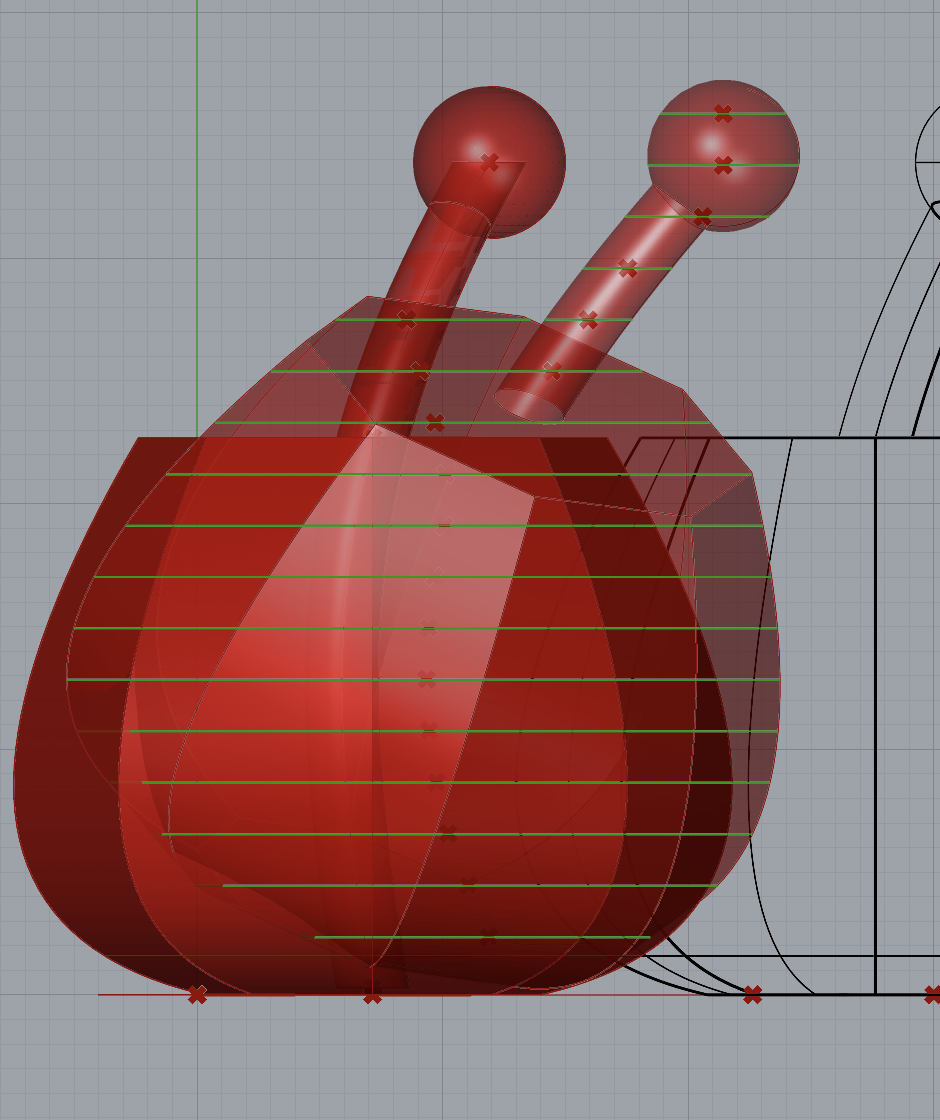Select the red baseline segment left of body
This screenshot has width=940, height=1120.
click(x=140, y=994)
